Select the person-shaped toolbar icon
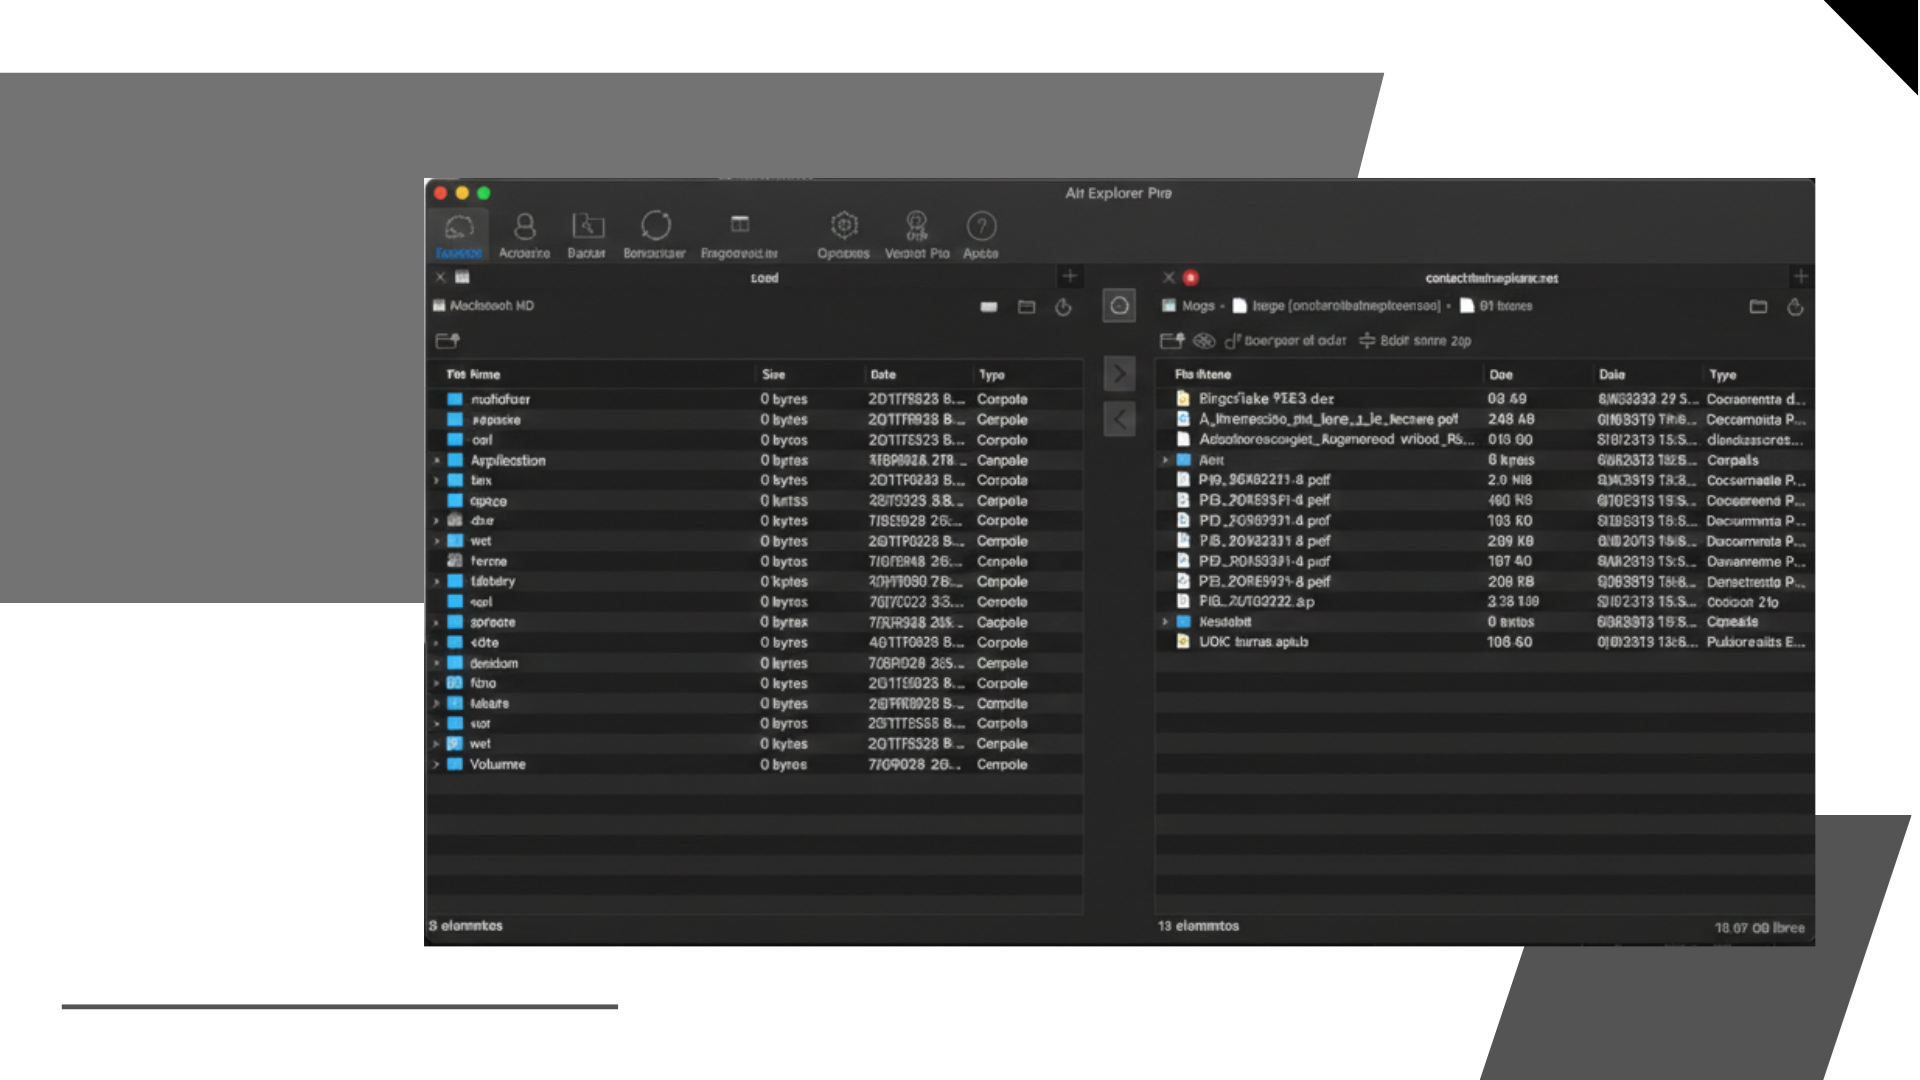1920x1080 pixels. point(524,227)
